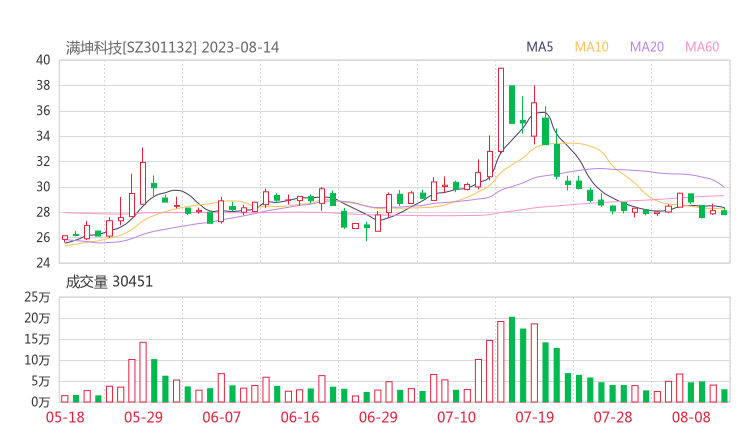Click the stock title 满坤科技[SZ301132]
The image size is (740, 440).
tap(131, 48)
